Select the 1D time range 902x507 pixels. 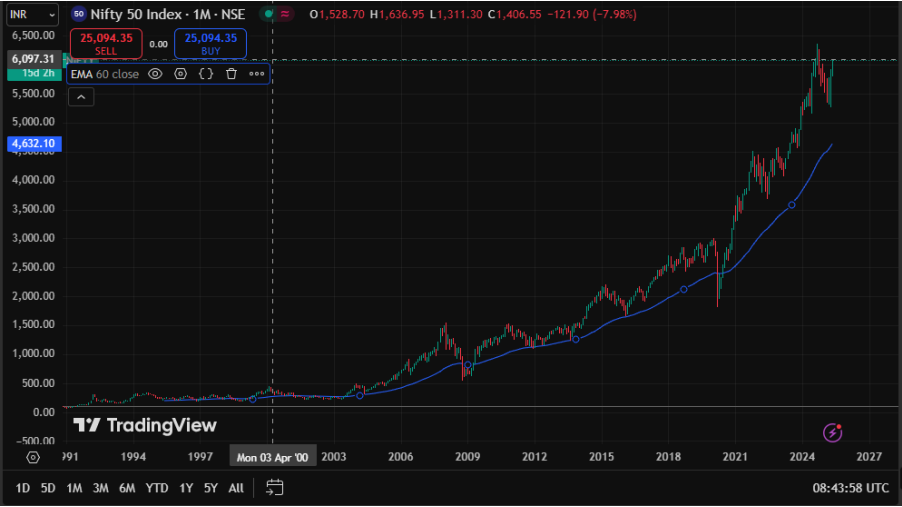(x=21, y=488)
